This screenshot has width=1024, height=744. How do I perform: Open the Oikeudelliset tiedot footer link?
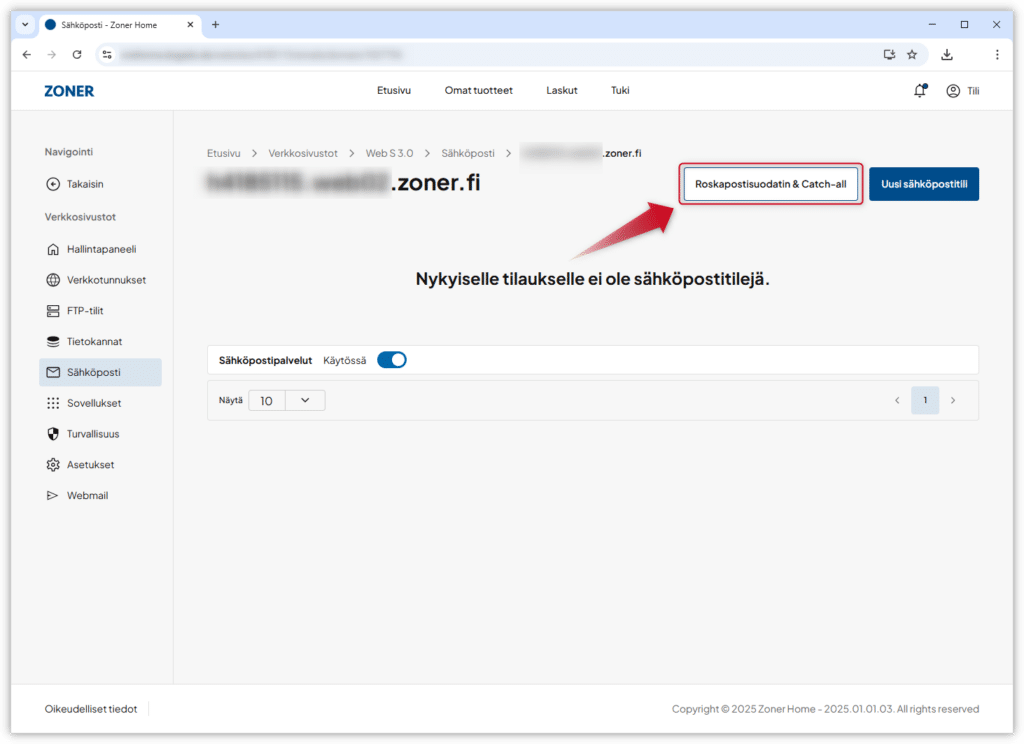pyautogui.click(x=91, y=709)
